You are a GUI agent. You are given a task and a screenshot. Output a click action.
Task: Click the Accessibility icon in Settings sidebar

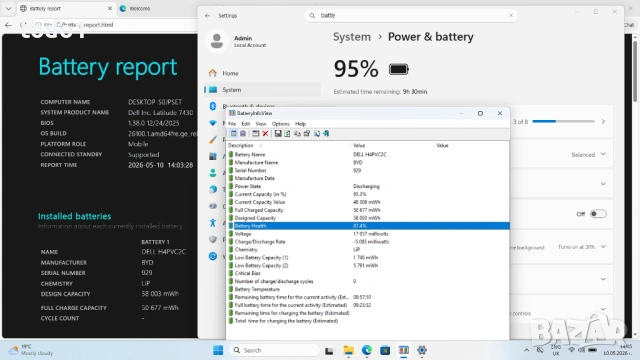tap(213, 223)
